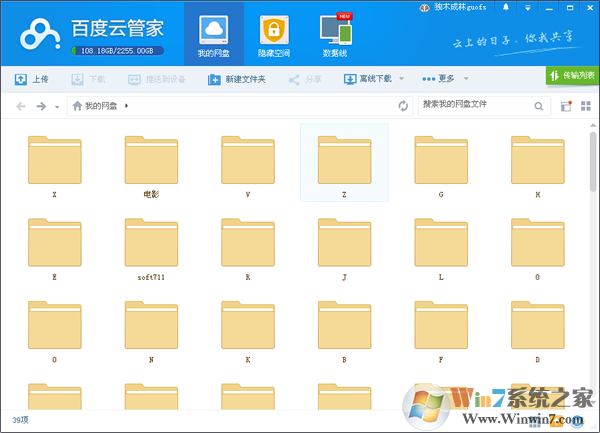The height and width of the screenshot is (433, 600).
Task: Click the vertical scrollbar thumb
Action: coord(593,161)
